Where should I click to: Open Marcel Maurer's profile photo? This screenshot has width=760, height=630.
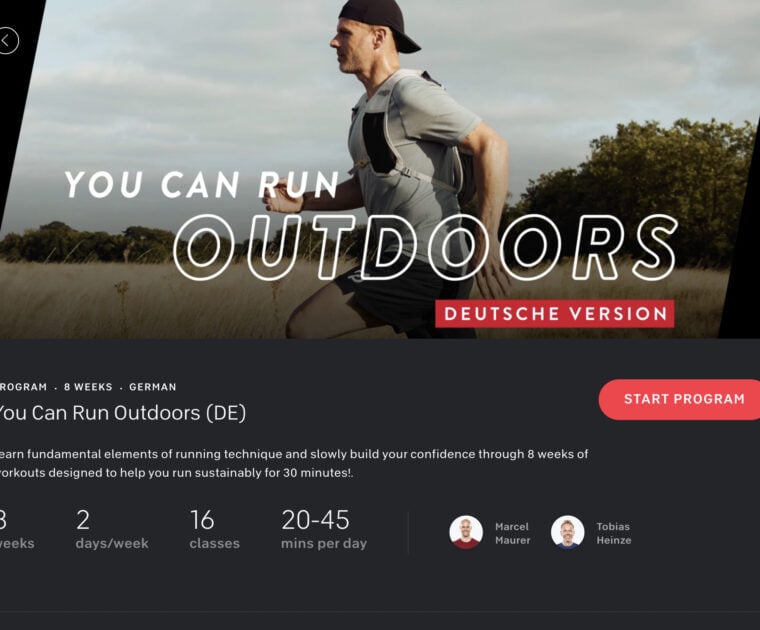tap(466, 532)
